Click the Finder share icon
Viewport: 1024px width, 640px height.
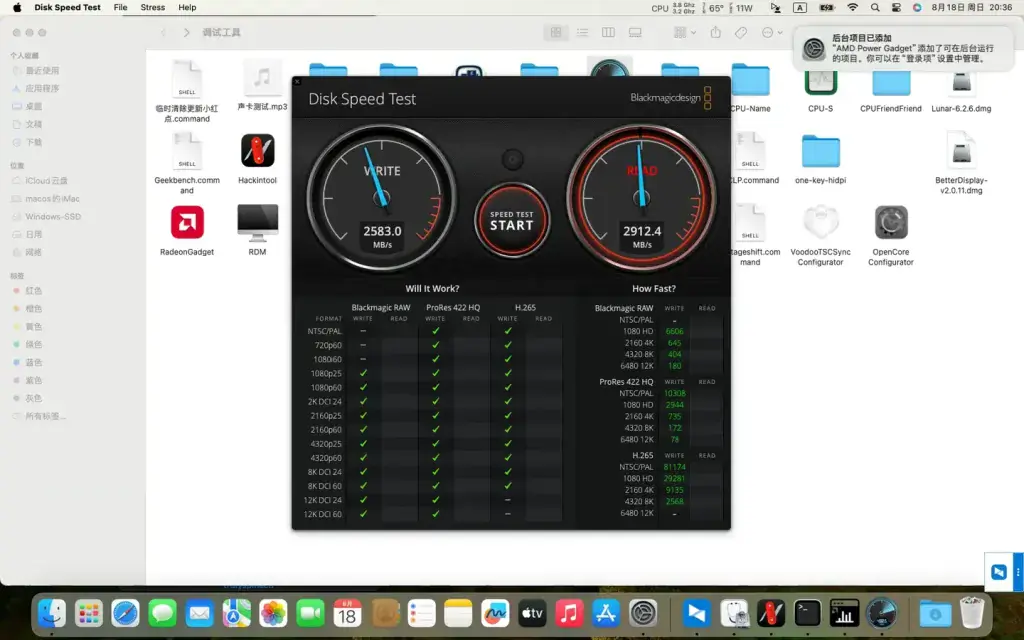click(716, 32)
